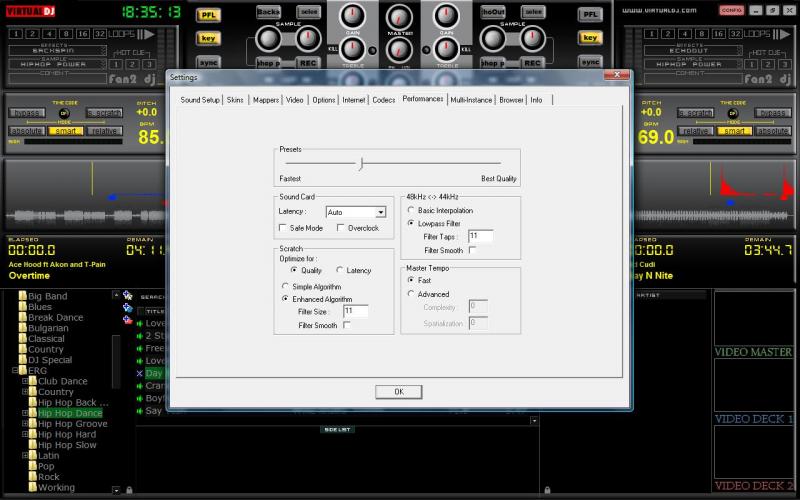800x500 pixels.
Task: Tick Filter Smooth under Scratch section
Action: [x=347, y=325]
